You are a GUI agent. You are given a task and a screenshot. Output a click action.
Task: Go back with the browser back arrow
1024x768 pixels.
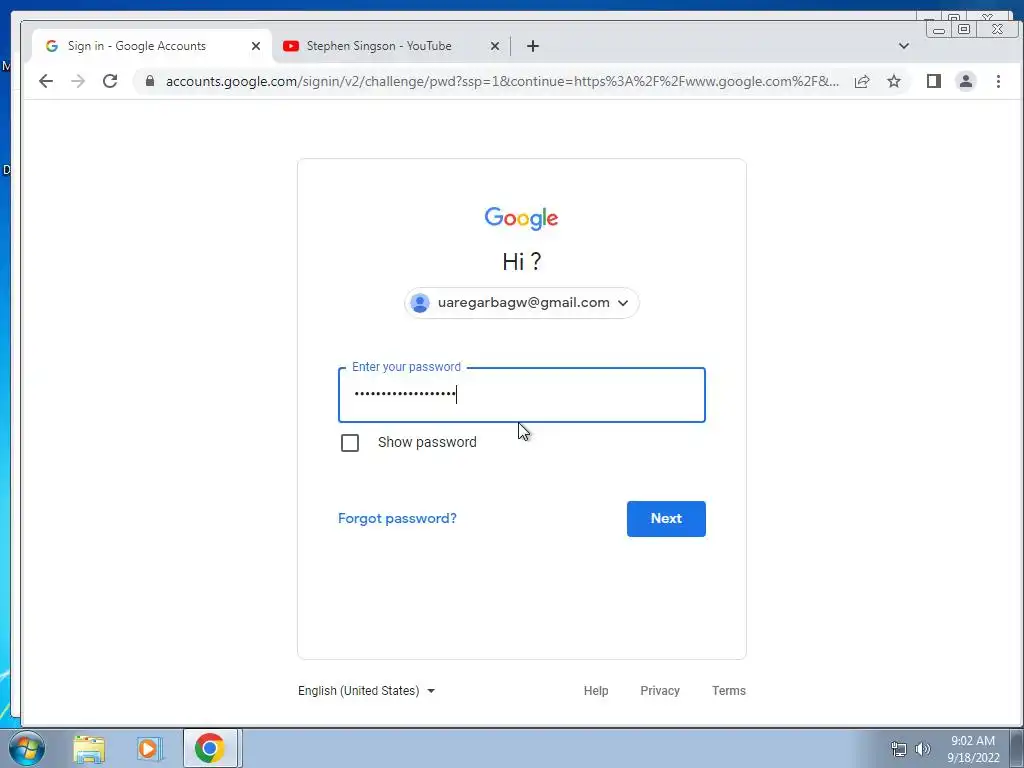tap(46, 81)
